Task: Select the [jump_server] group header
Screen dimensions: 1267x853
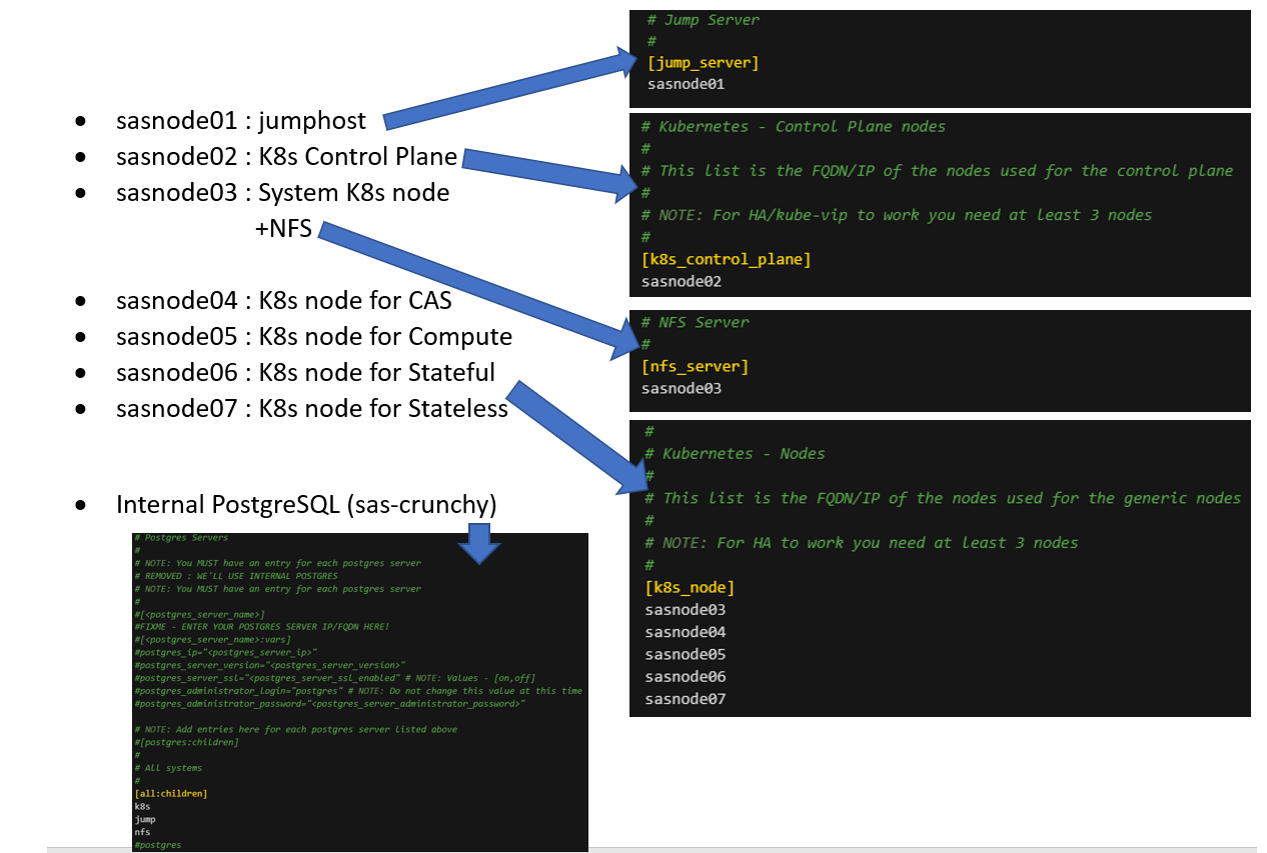Action: (703, 63)
